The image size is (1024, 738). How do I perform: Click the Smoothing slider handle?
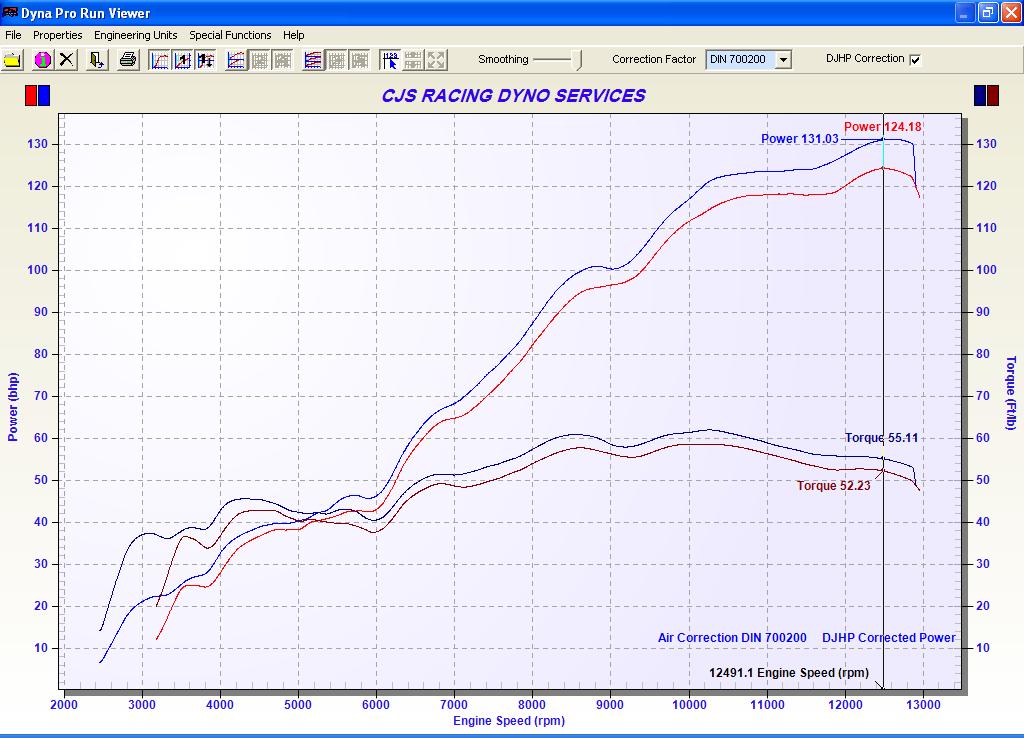point(578,60)
